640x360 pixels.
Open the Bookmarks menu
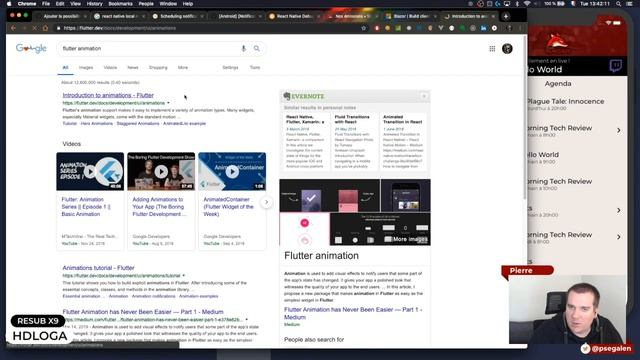[120, 4]
